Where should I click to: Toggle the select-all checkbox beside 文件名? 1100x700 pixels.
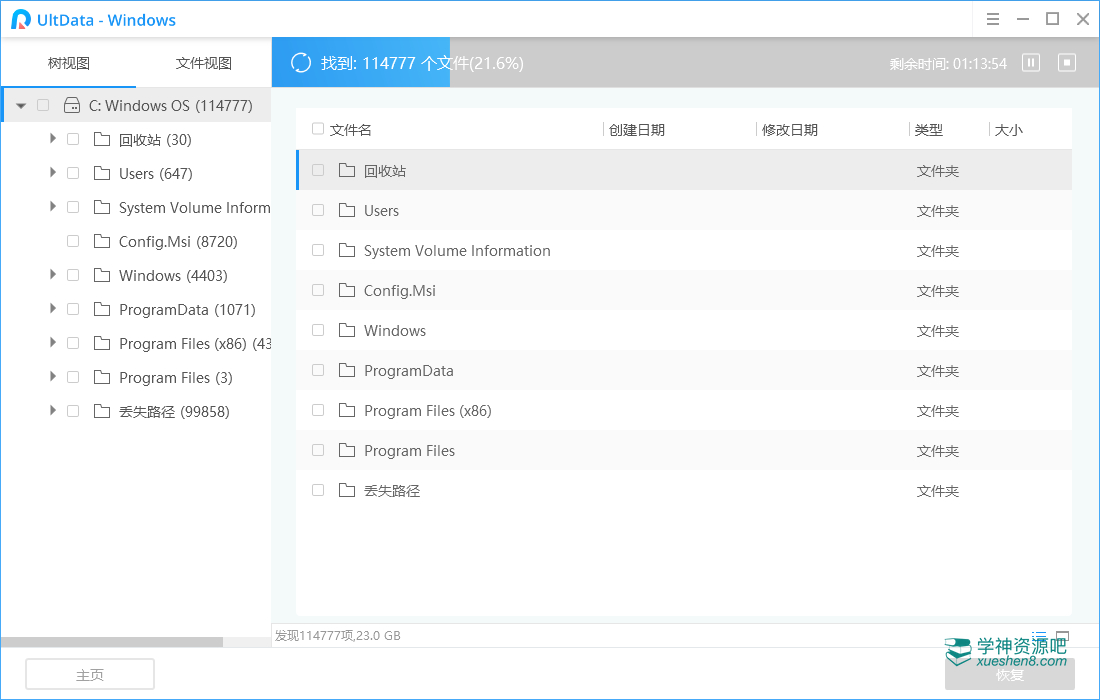click(318, 129)
